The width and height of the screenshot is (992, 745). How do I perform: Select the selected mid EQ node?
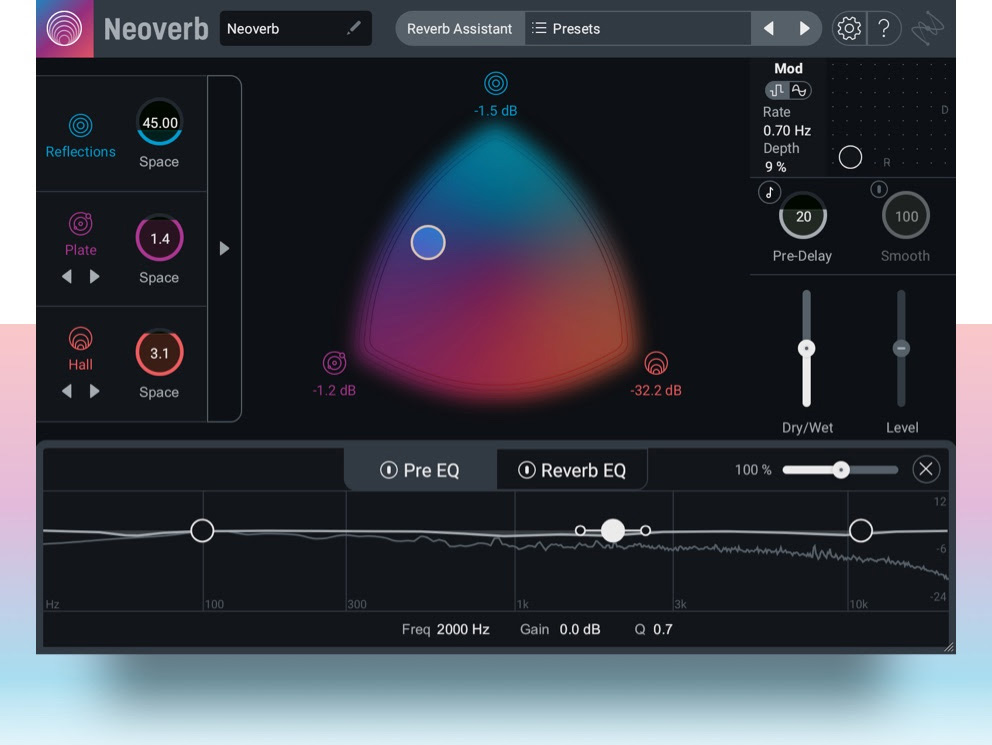612,530
